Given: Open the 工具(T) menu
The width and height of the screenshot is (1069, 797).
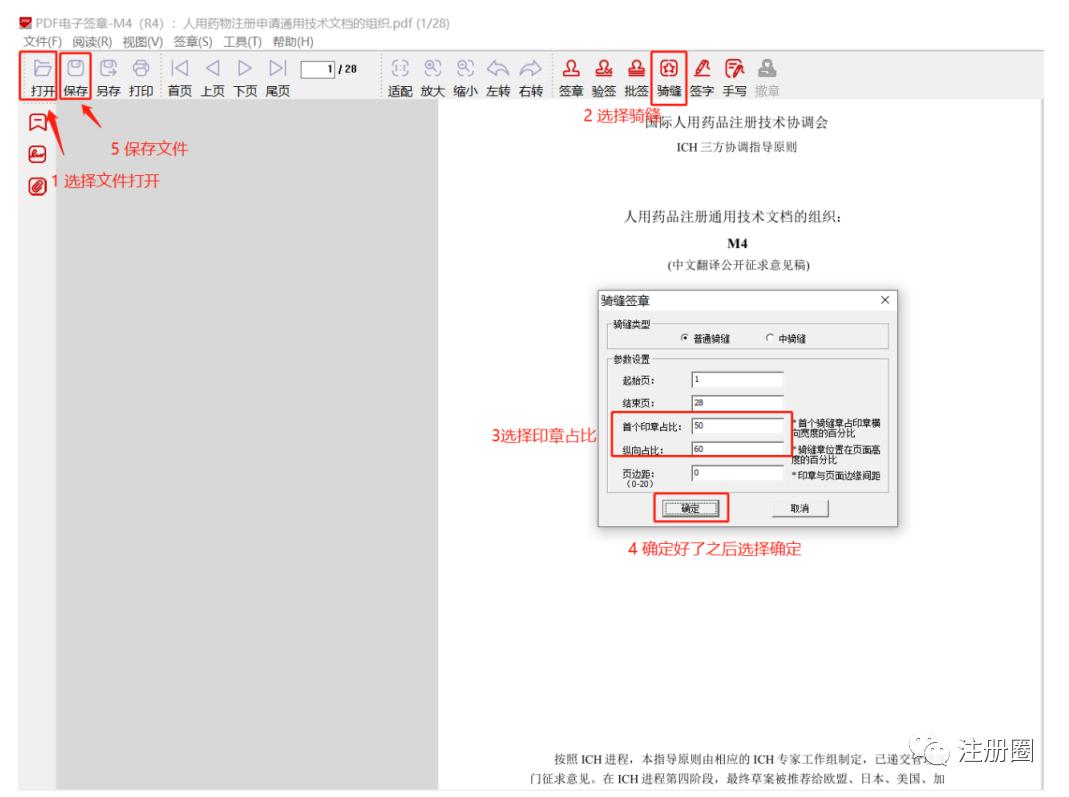Looking at the screenshot, I should click(242, 41).
